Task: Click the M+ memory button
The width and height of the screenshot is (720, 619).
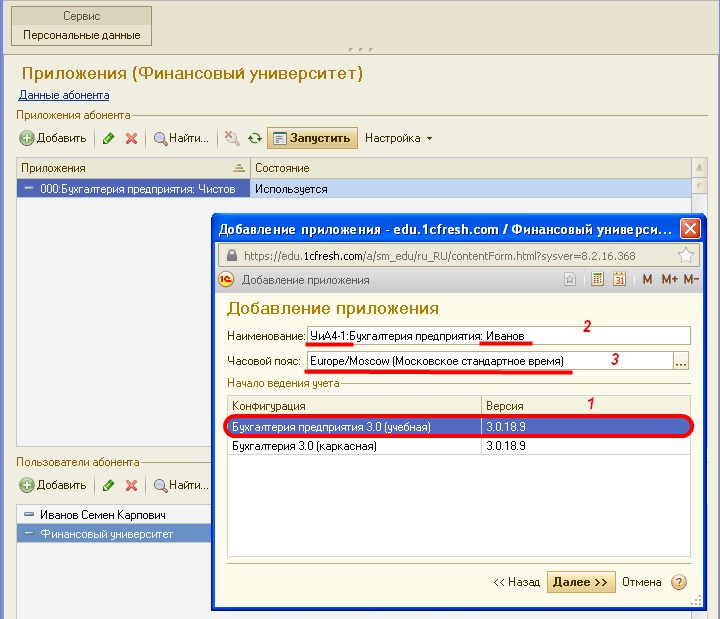Action: [668, 280]
